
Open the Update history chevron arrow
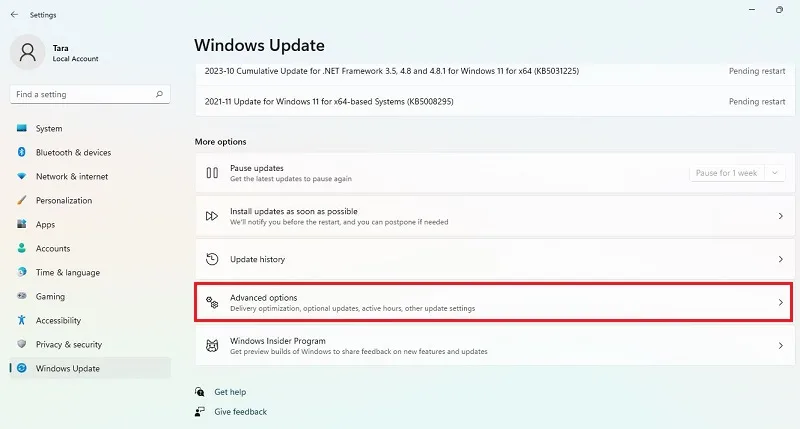point(780,259)
